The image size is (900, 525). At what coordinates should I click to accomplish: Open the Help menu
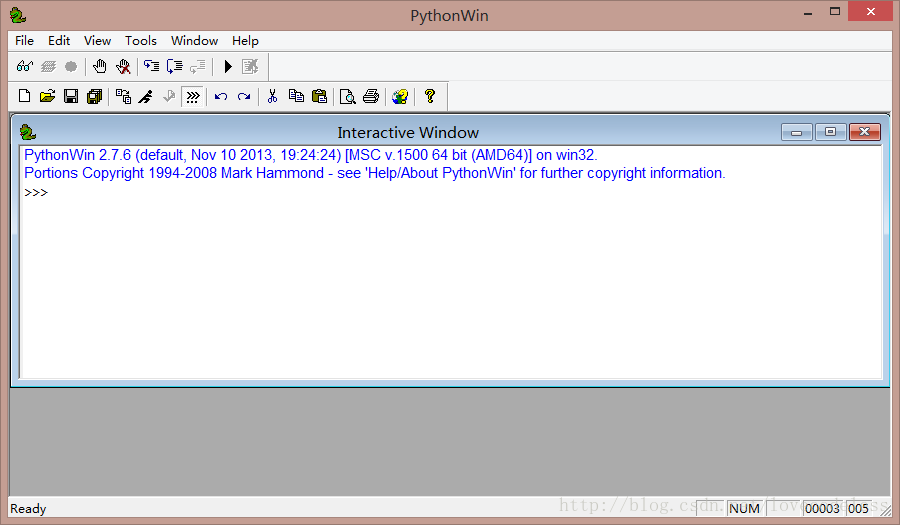(x=245, y=41)
